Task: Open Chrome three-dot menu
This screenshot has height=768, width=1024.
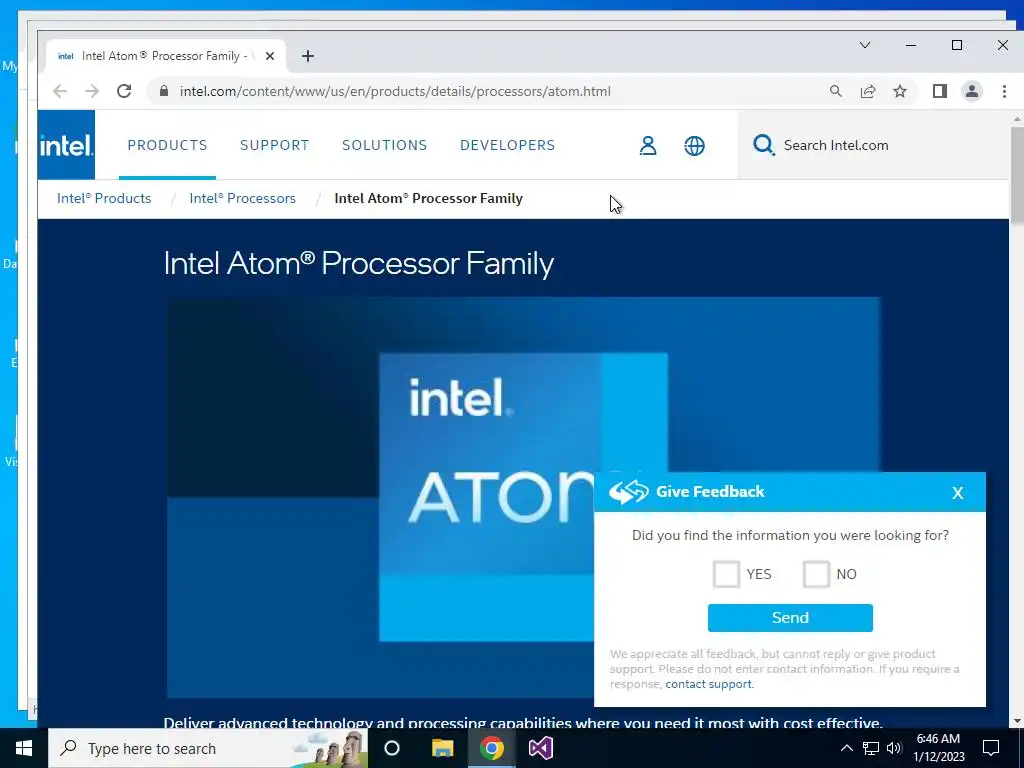Action: [1004, 91]
